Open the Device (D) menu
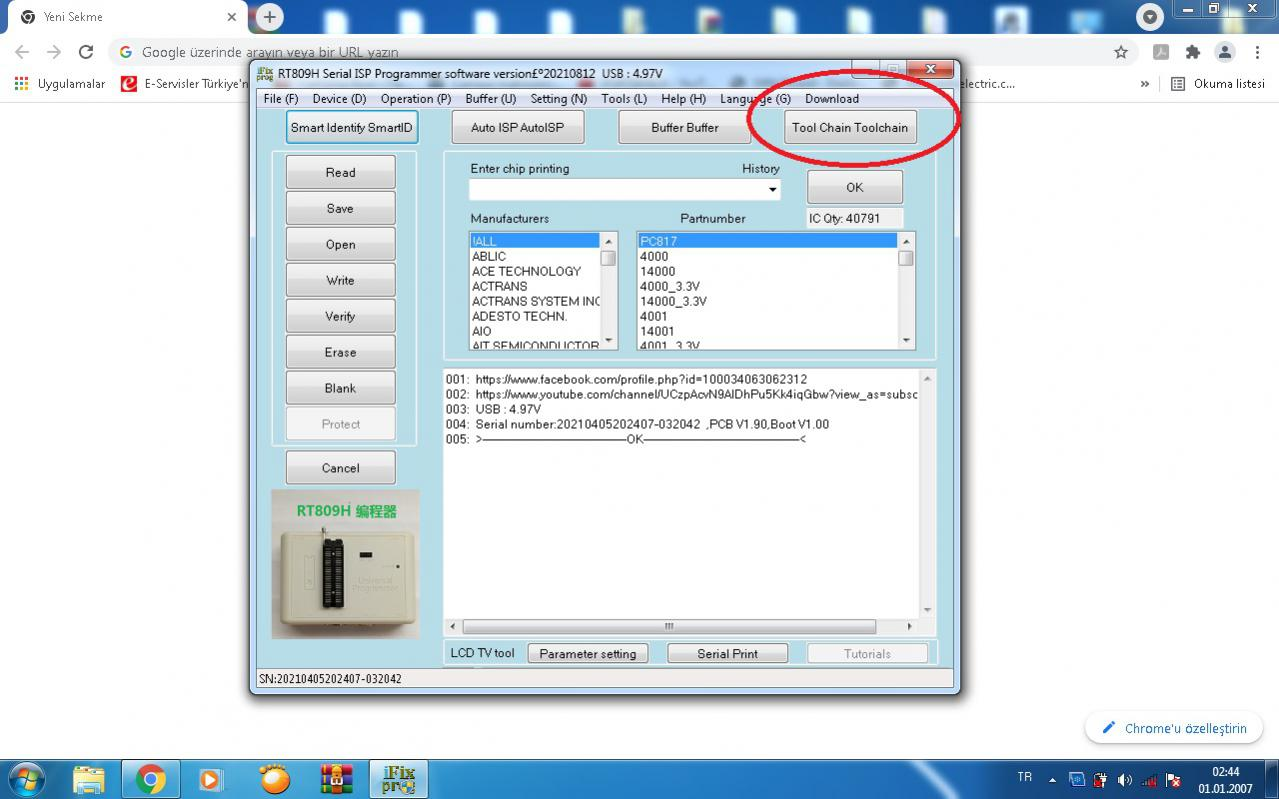 click(339, 99)
